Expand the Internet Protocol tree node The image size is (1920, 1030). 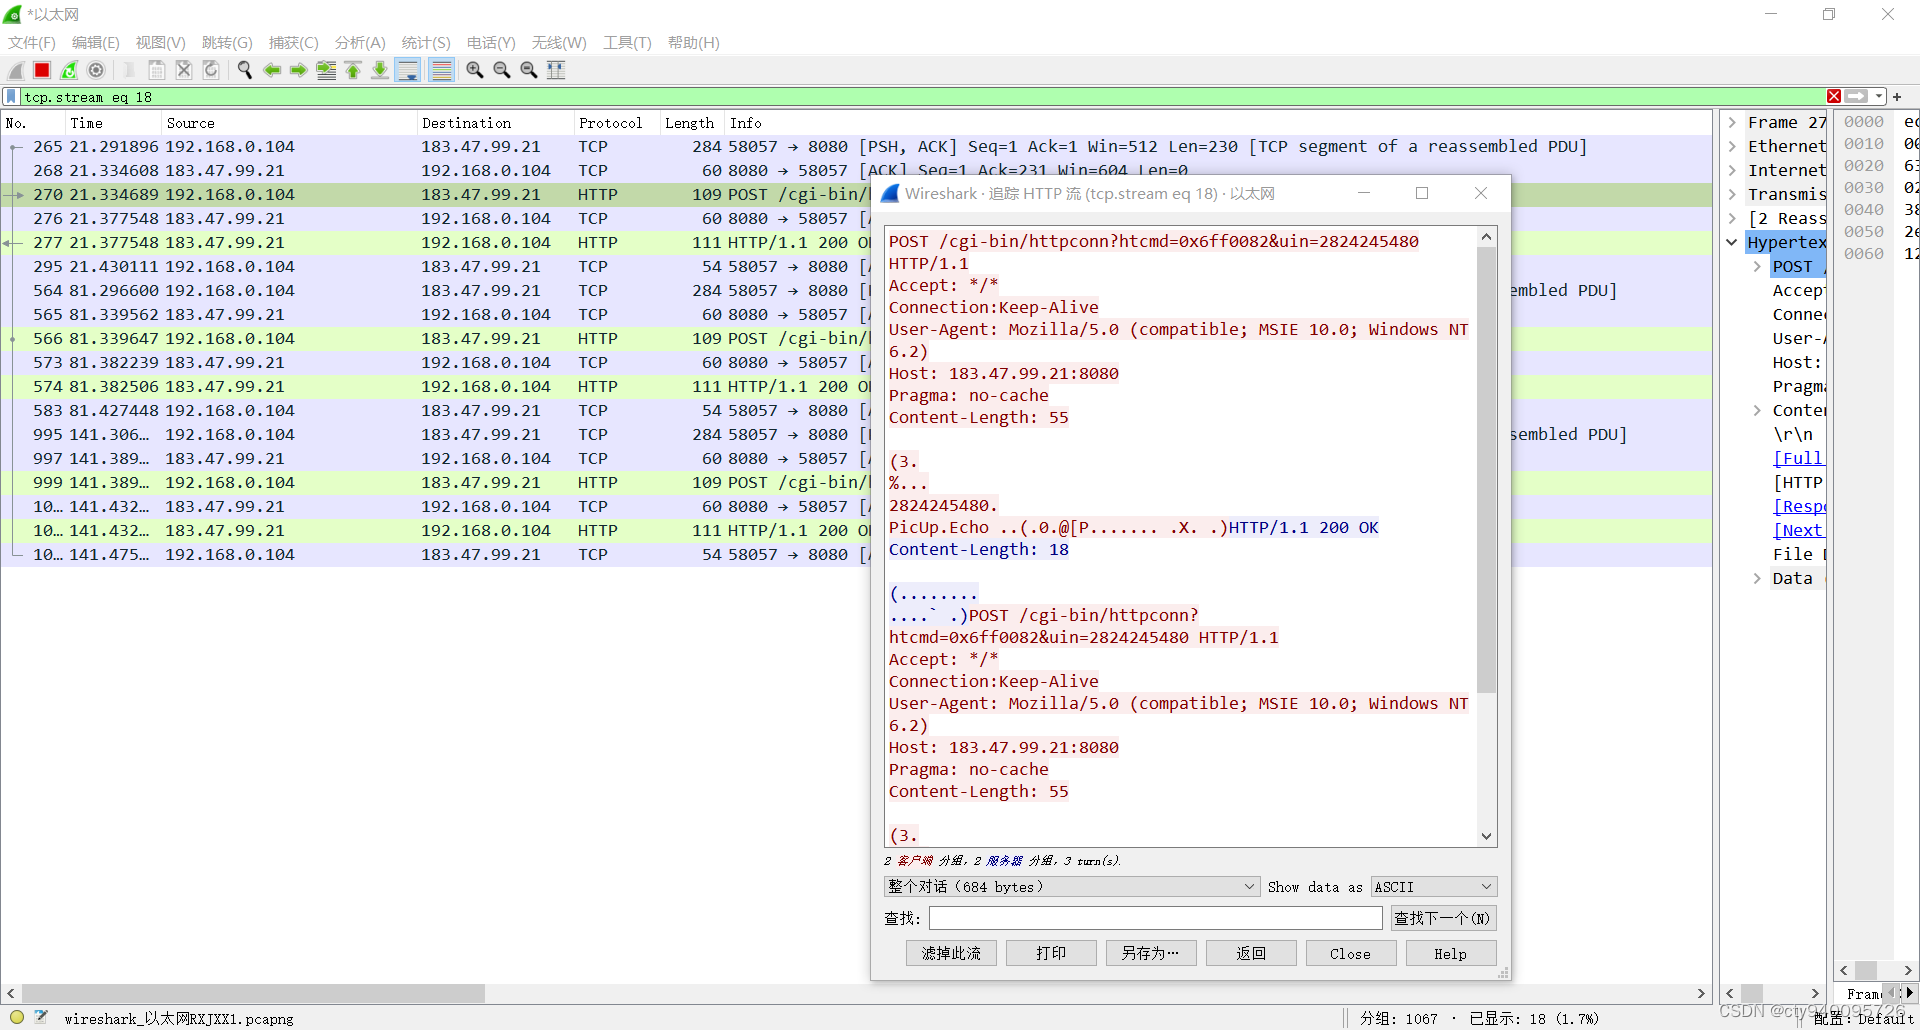1732,171
